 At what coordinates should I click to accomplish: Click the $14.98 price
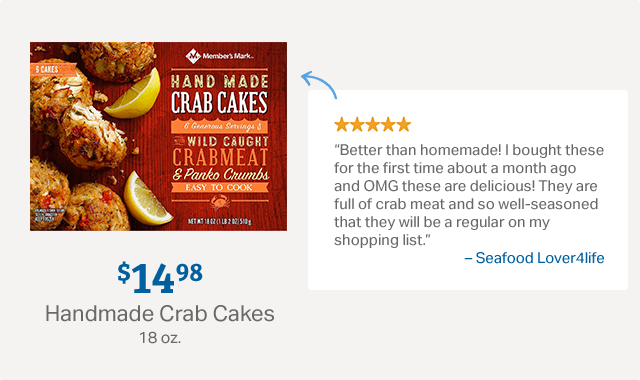(x=160, y=278)
